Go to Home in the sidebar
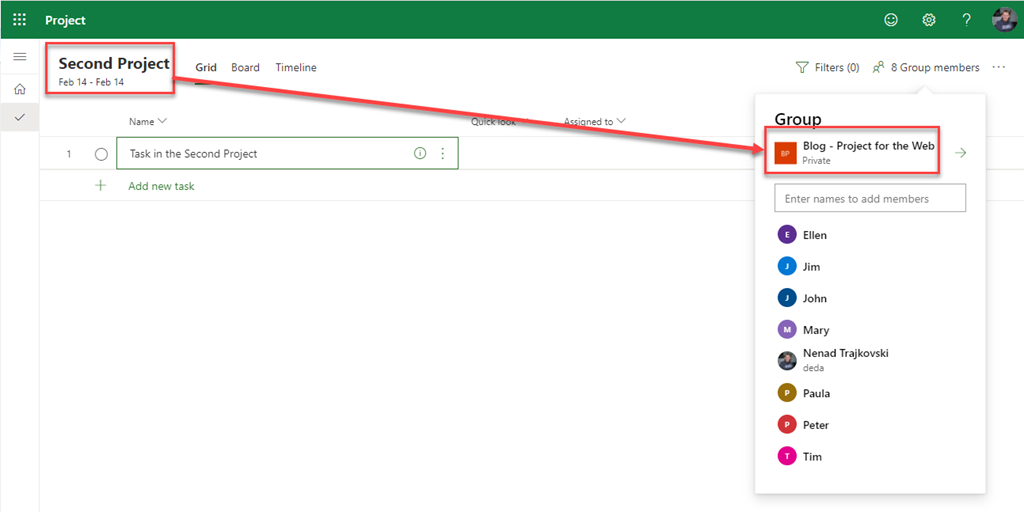Viewport: 1024px width, 512px height. pyautogui.click(x=19, y=89)
